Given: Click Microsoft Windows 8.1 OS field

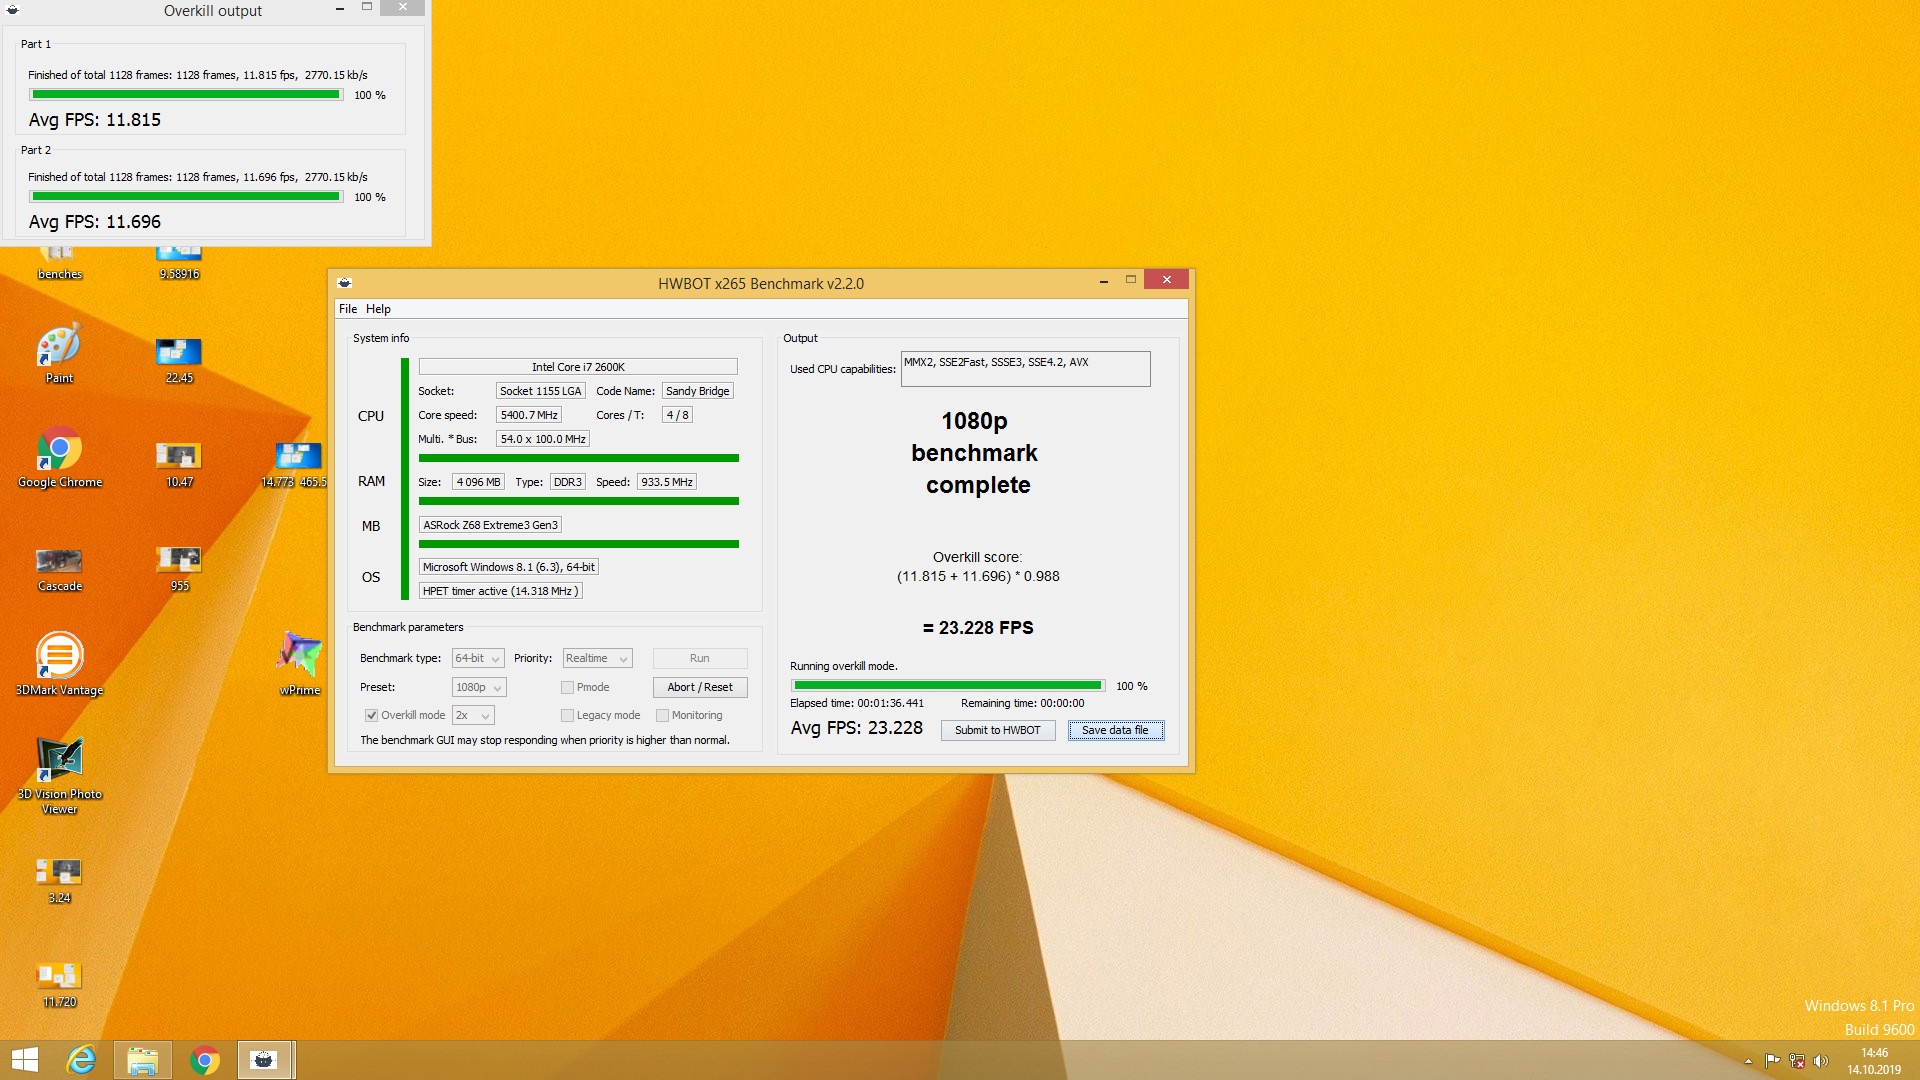Looking at the screenshot, I should 509,567.
